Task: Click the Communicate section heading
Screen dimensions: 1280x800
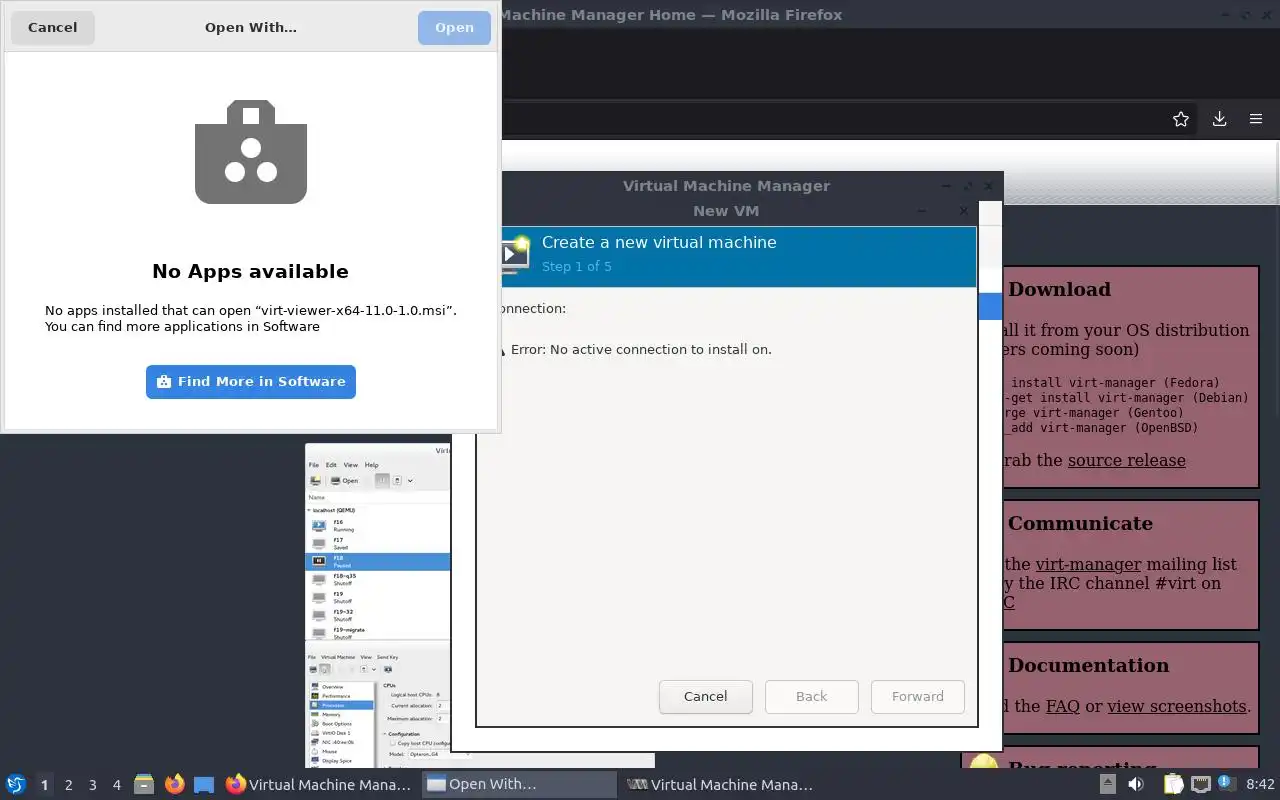Action: [1080, 523]
